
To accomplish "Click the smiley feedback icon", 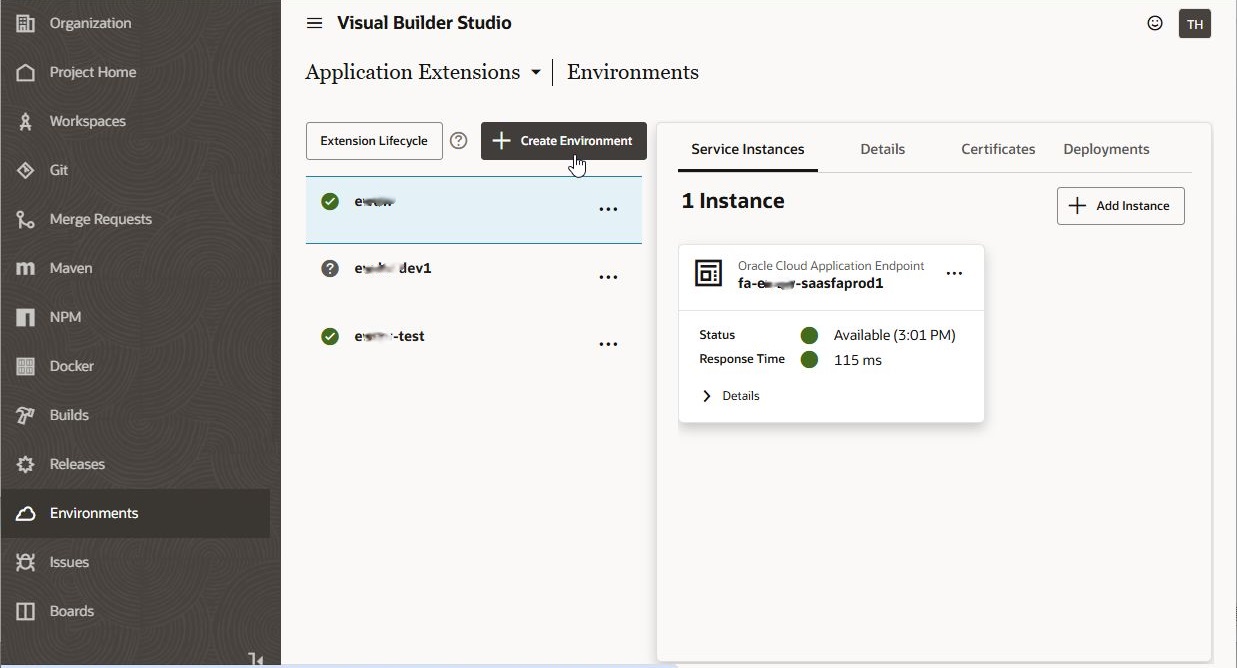I will [x=1155, y=23].
